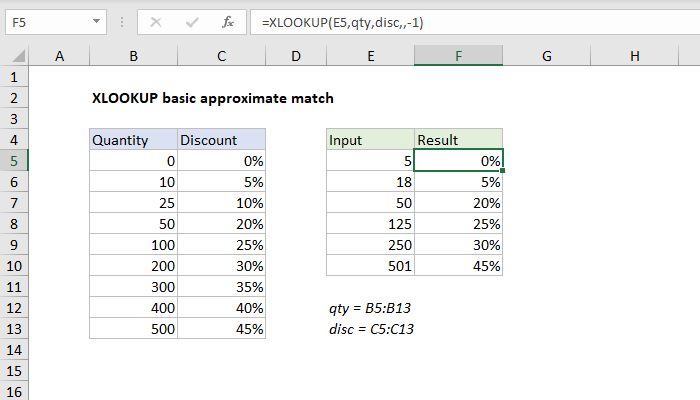Screen dimensions: 700x400
Task: Select Discount cell showing 35%
Action: pos(221,287)
